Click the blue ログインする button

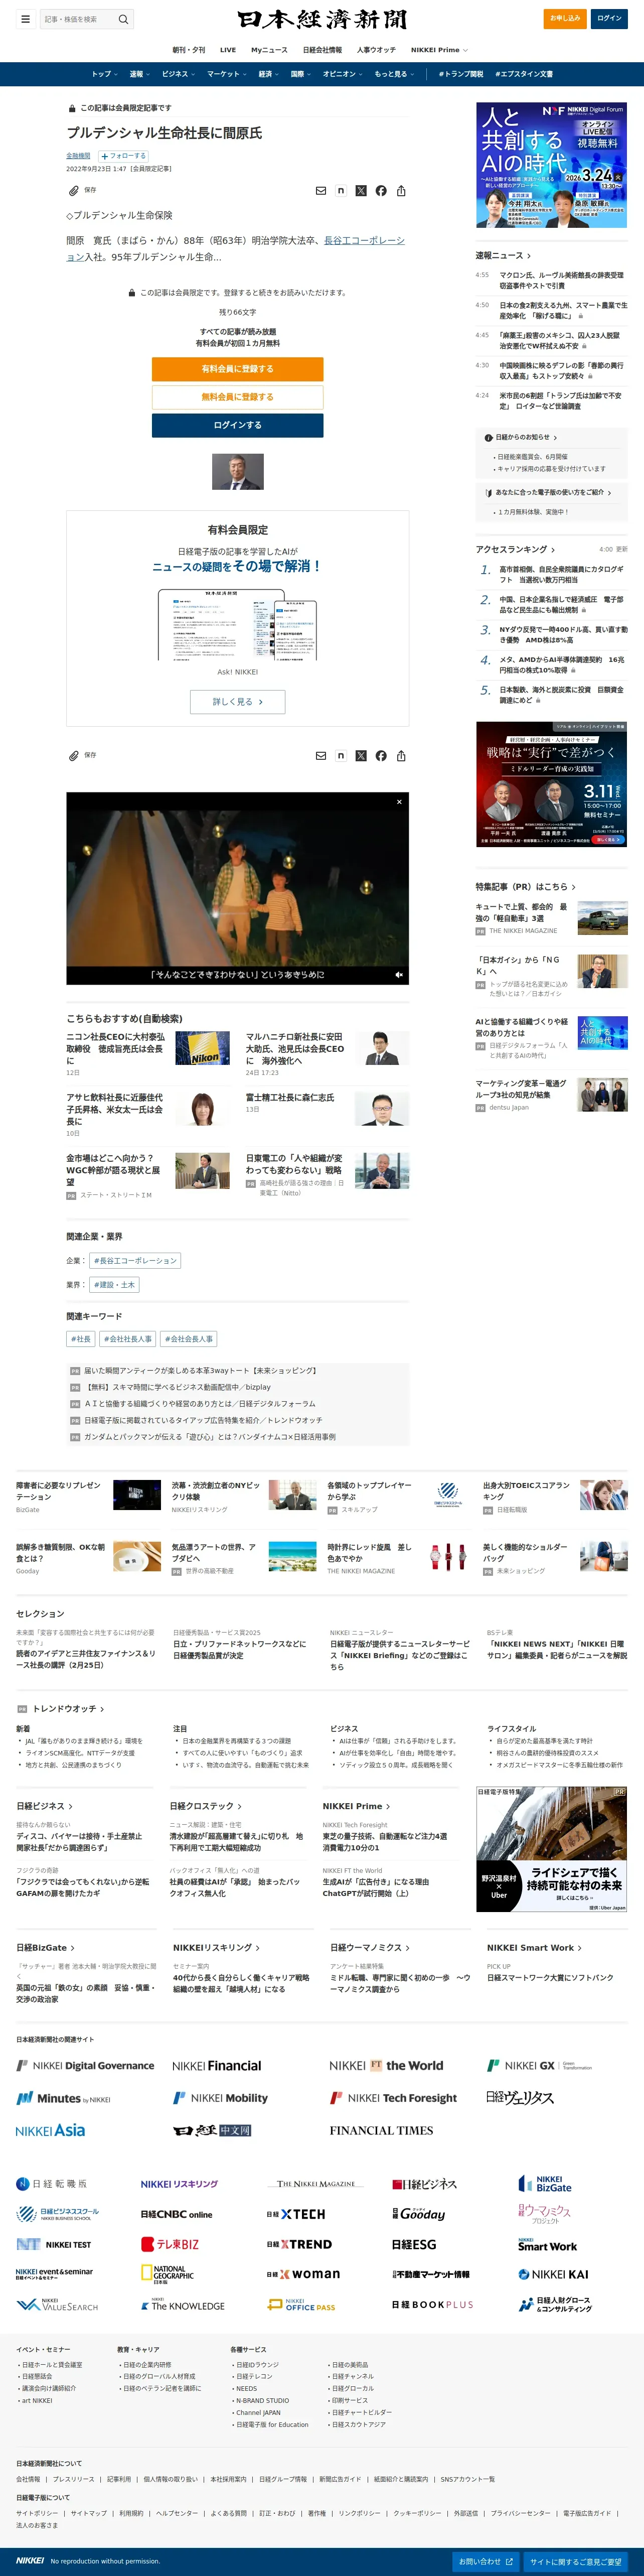(x=237, y=425)
